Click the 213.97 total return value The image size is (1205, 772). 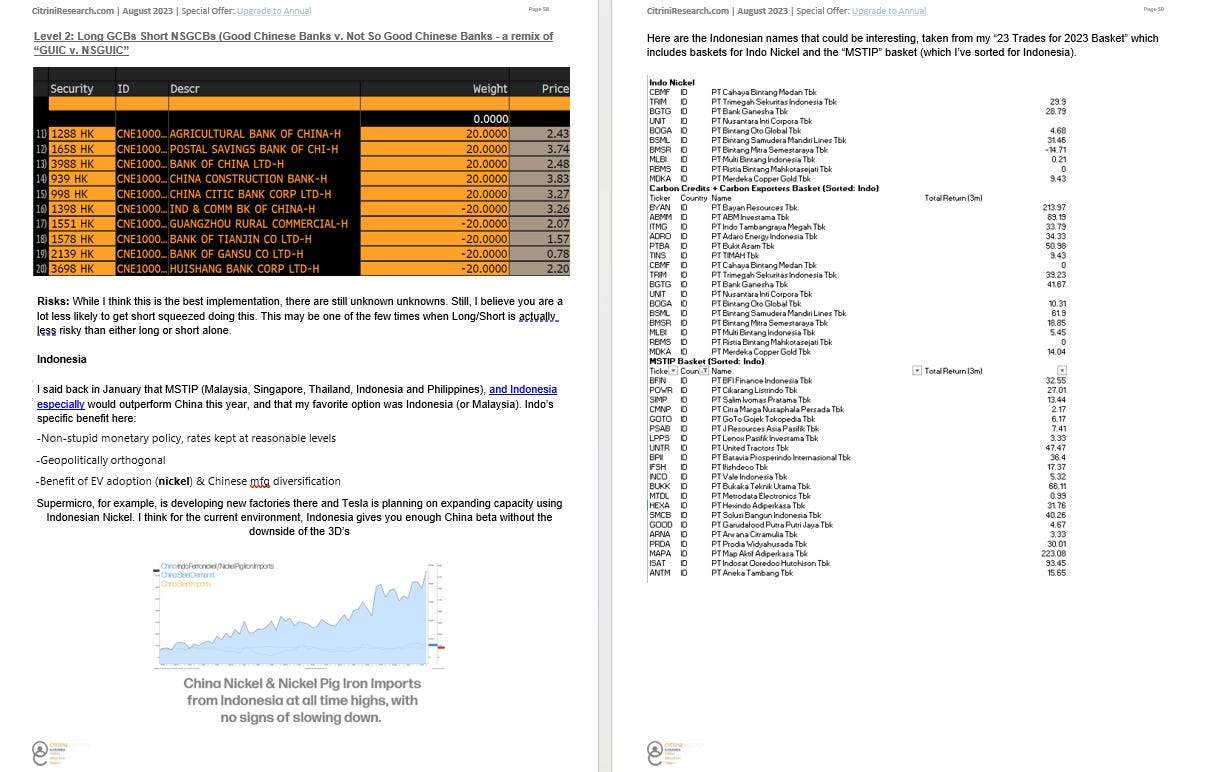coord(1055,208)
